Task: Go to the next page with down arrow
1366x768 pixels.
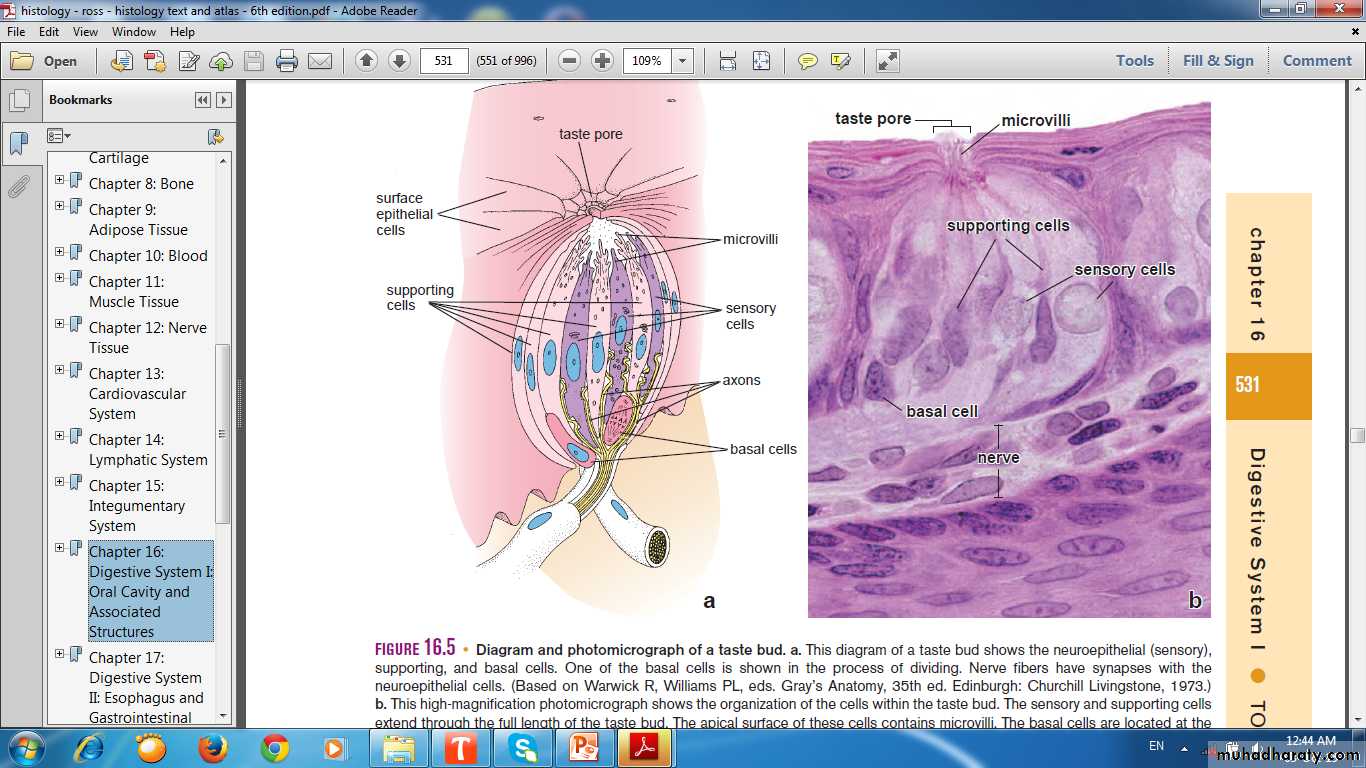Action: point(399,61)
